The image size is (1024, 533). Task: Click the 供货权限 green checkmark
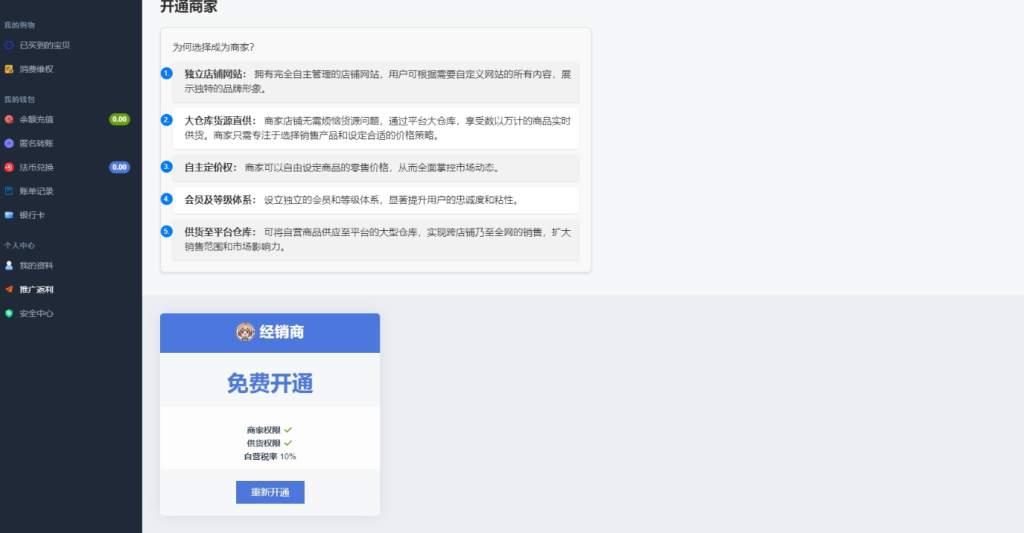(288, 443)
